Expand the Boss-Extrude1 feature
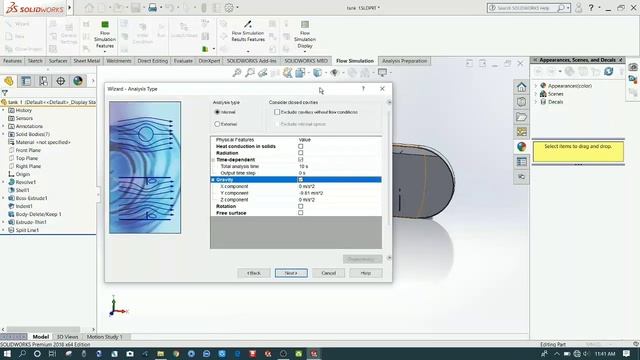Screen dimensions: 640x360 click(3, 198)
